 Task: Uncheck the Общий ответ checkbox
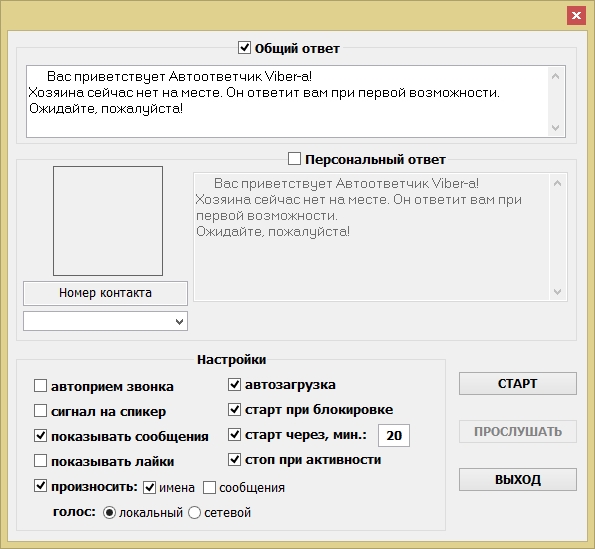(x=244, y=48)
